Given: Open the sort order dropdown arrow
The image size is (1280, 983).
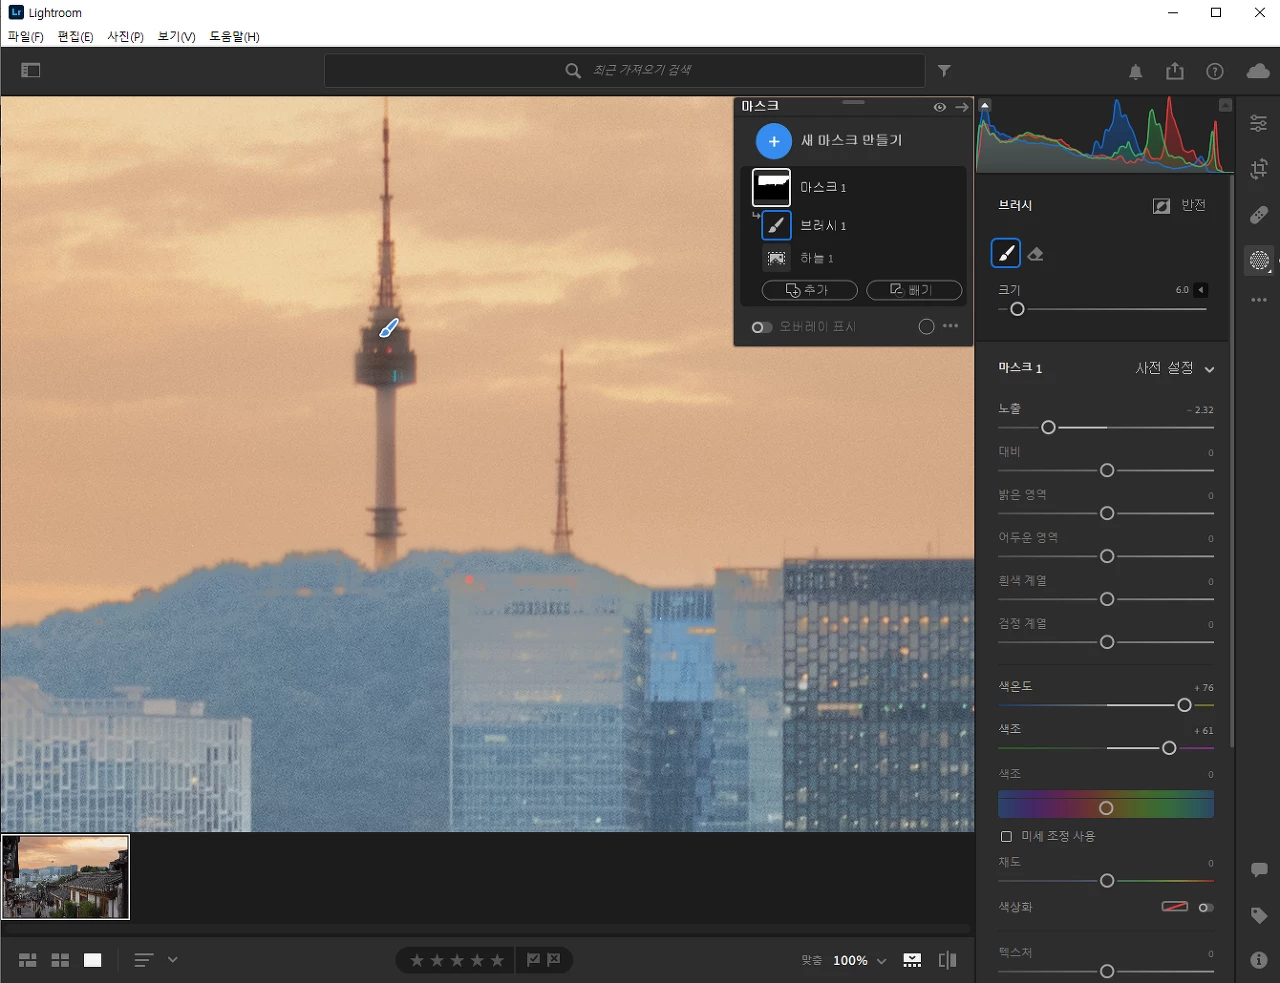Looking at the screenshot, I should (173, 960).
